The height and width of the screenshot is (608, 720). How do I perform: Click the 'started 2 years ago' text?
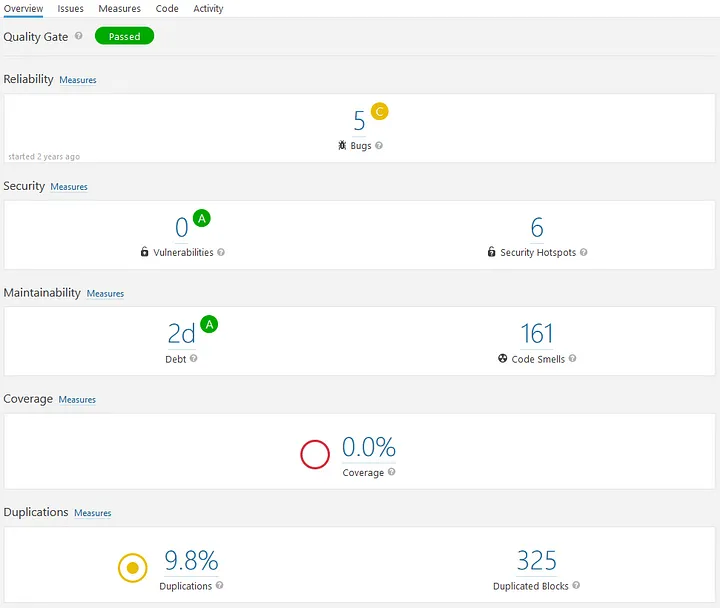(44, 157)
